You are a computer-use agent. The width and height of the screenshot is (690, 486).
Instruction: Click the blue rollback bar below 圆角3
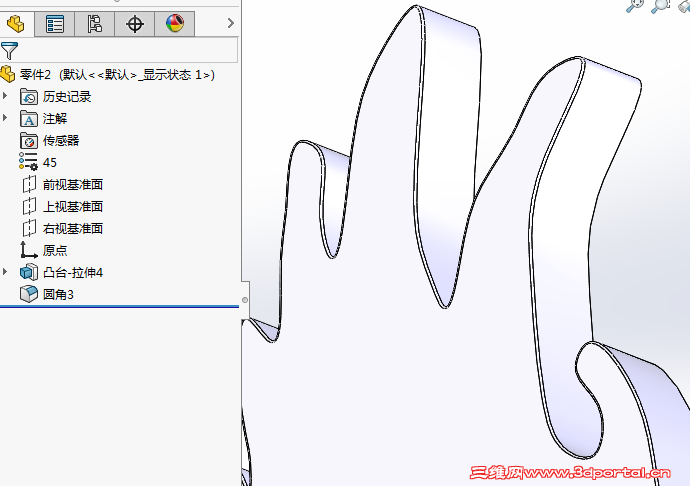[x=119, y=306]
